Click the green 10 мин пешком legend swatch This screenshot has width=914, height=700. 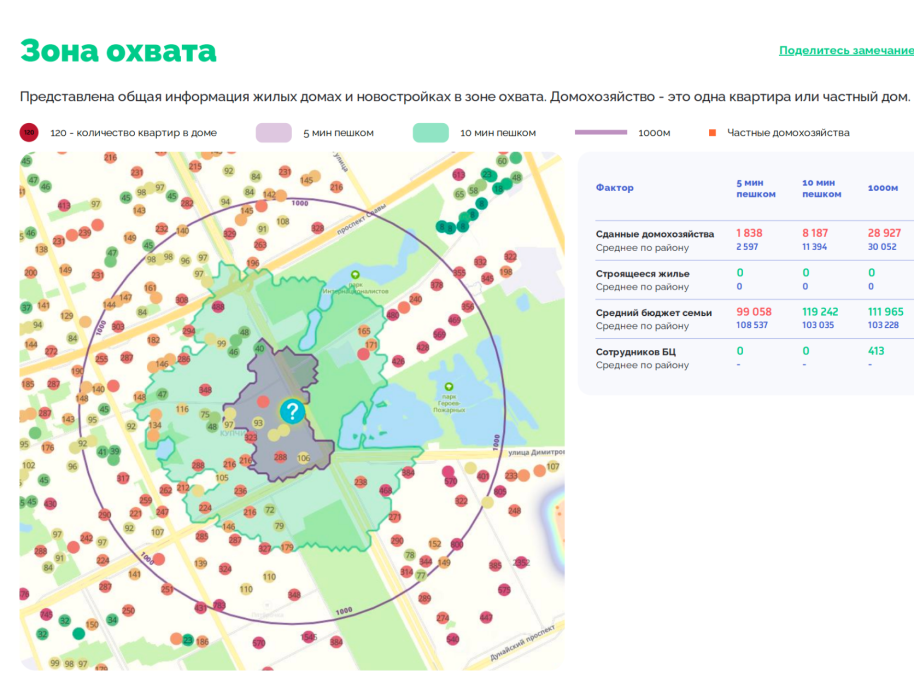coord(430,132)
